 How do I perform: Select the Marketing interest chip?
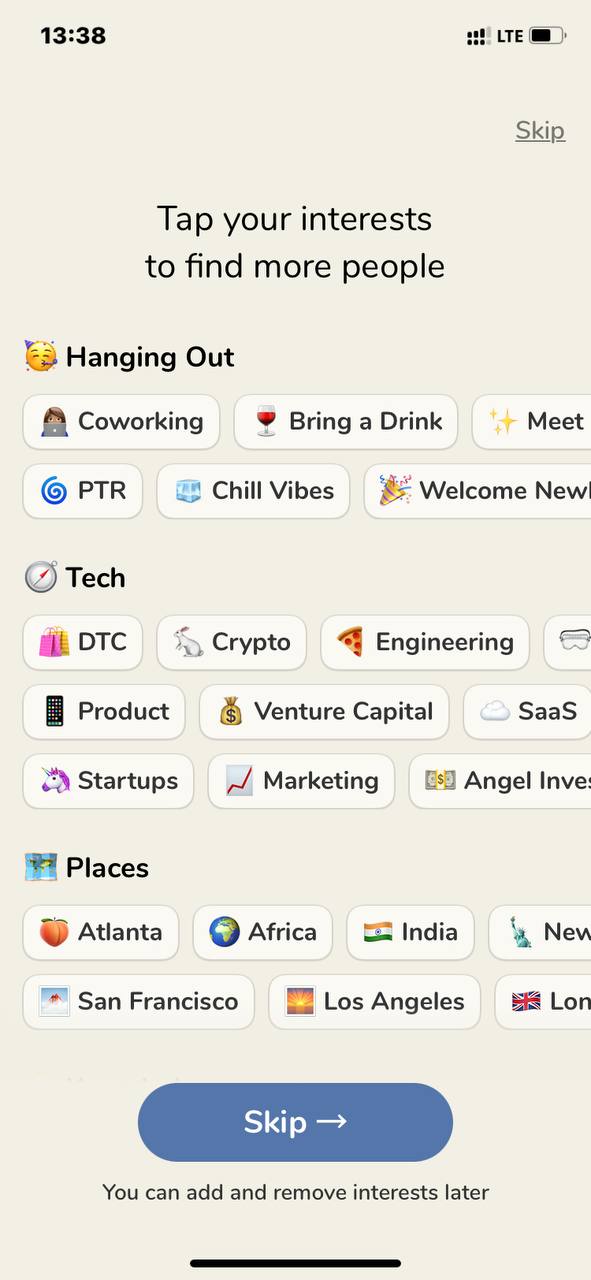pyautogui.click(x=301, y=781)
